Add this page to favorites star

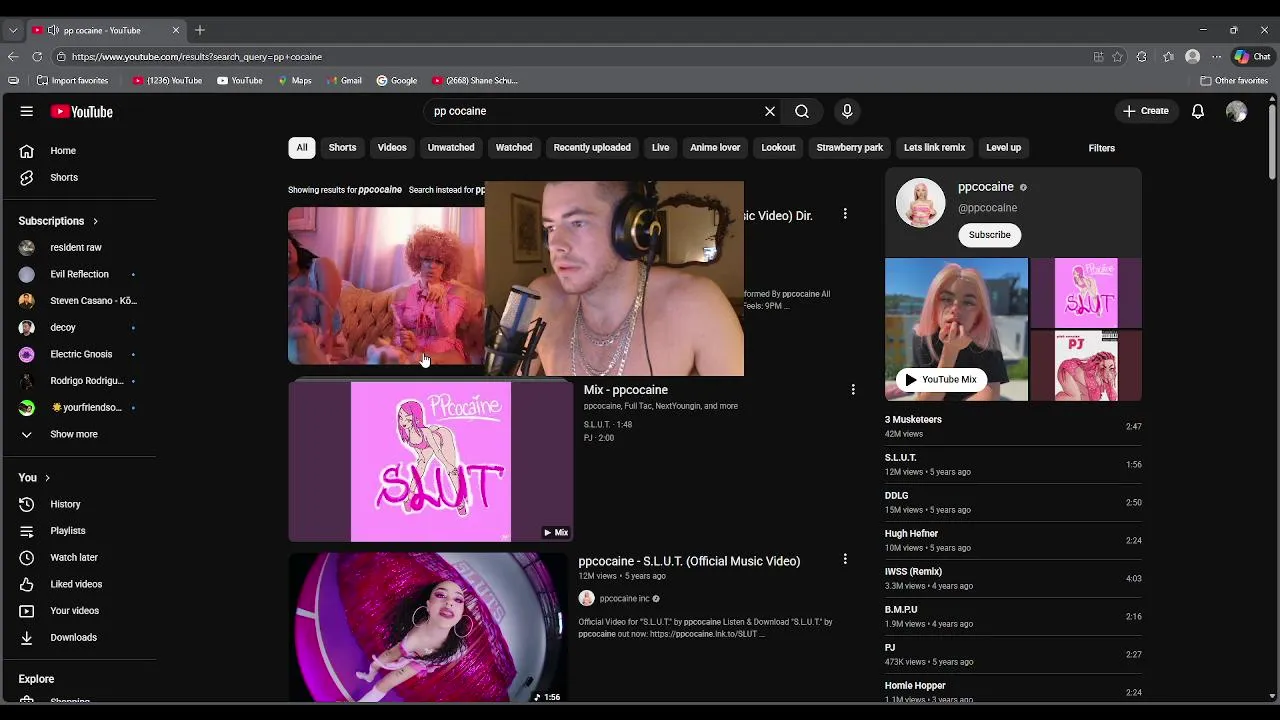(1118, 57)
